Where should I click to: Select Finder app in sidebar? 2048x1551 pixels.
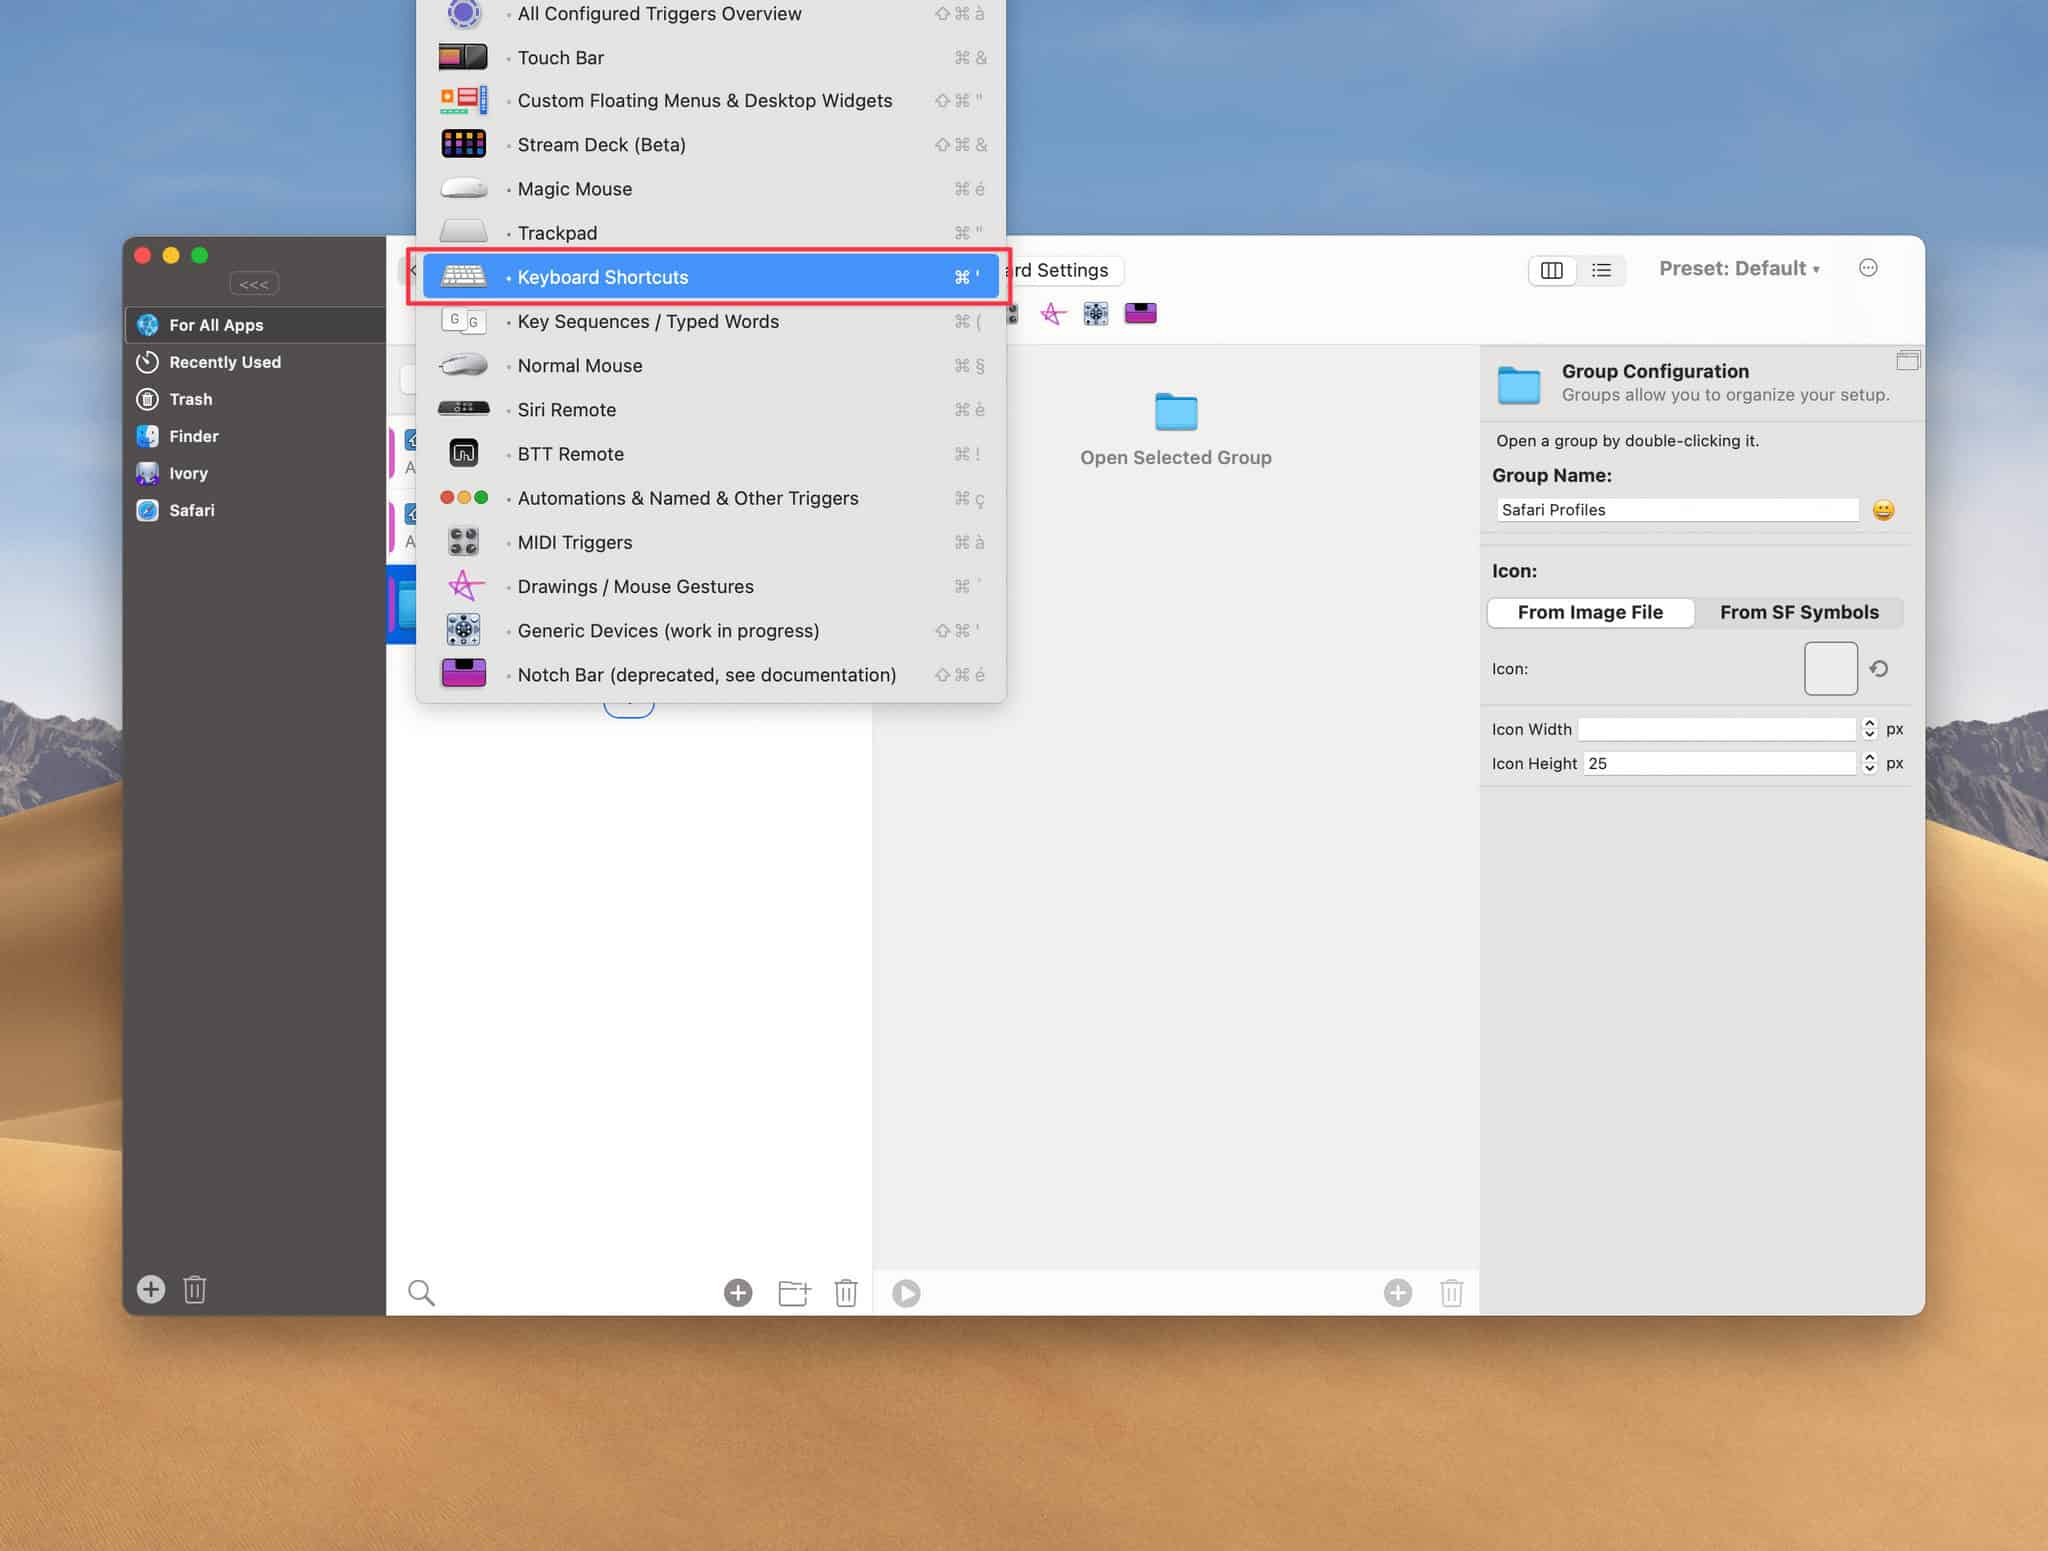click(x=255, y=436)
